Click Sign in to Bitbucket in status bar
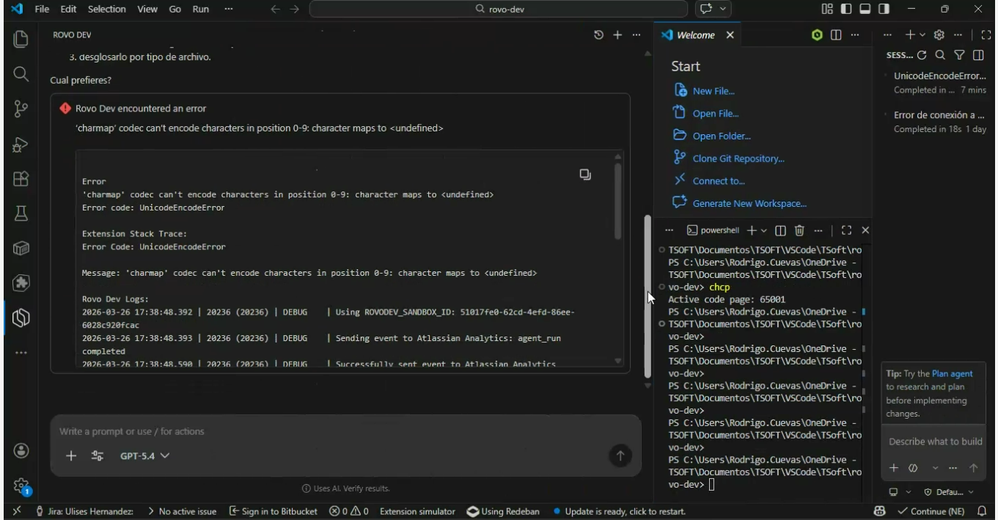This screenshot has height=520, width=998. coord(273,511)
